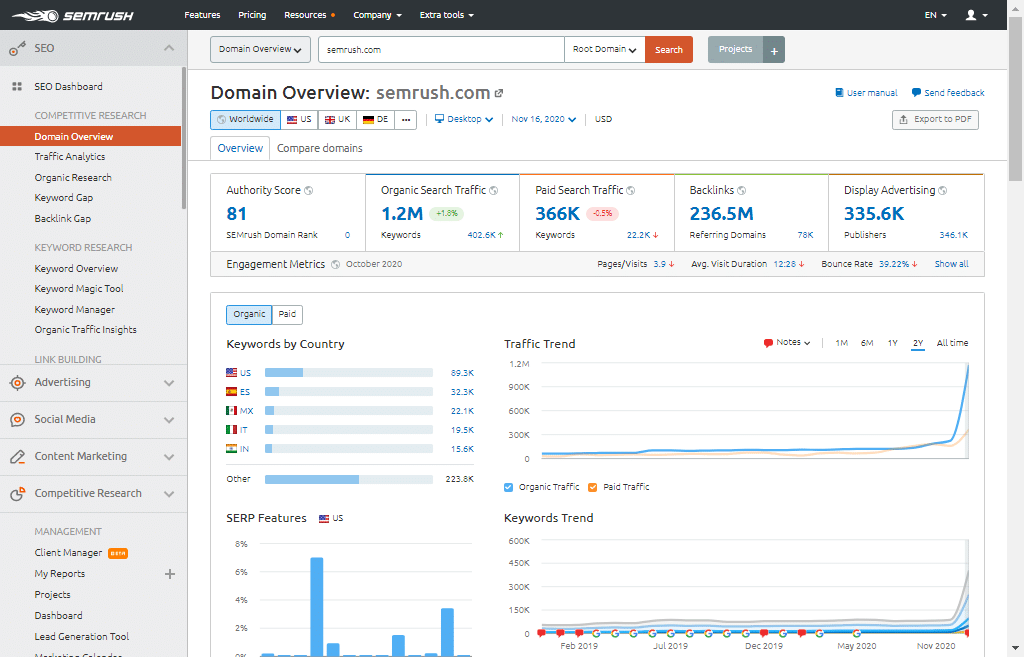The height and width of the screenshot is (657, 1024).
Task: Toggle to the Paid keywords view
Action: [287, 314]
